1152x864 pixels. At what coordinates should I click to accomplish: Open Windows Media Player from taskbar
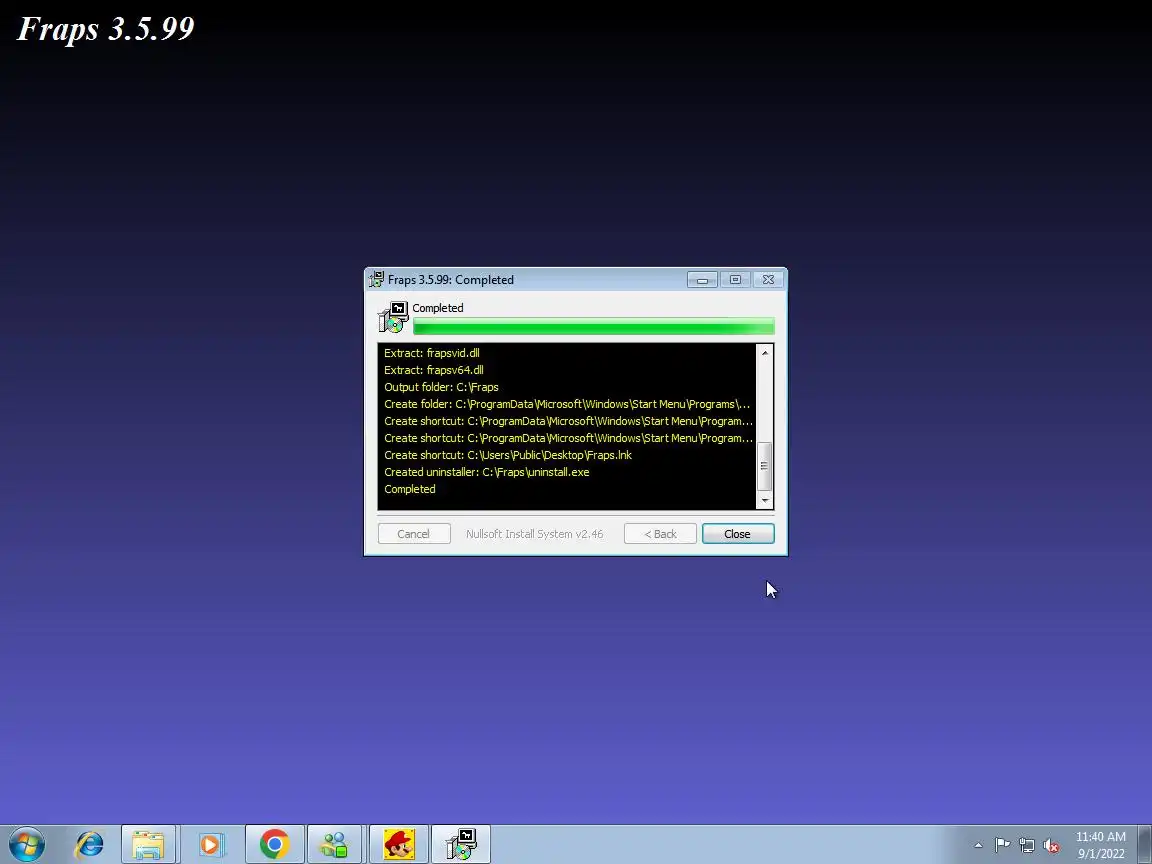coord(211,845)
